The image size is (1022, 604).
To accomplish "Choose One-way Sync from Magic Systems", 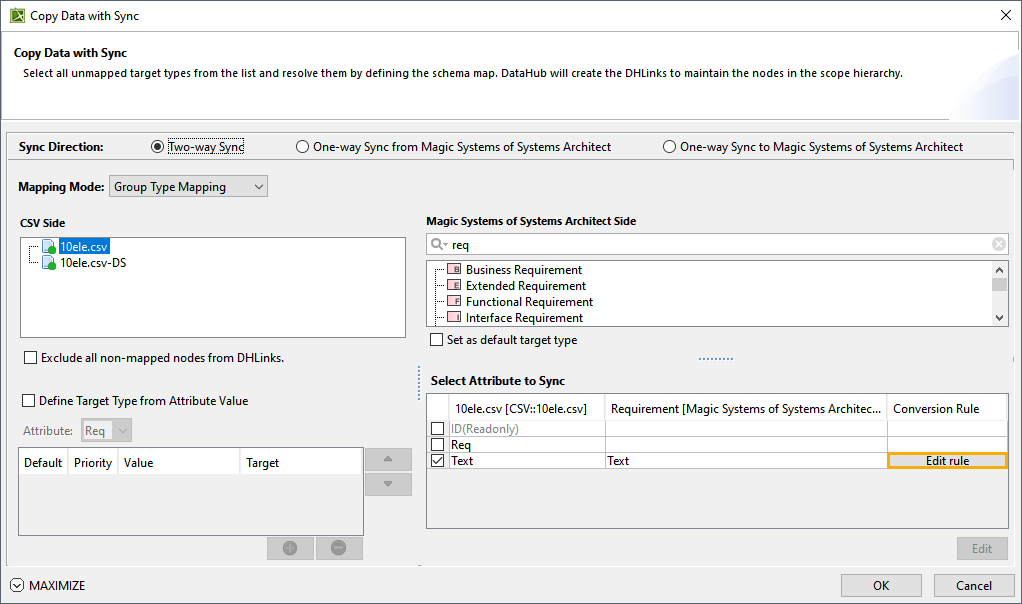I will [303, 147].
